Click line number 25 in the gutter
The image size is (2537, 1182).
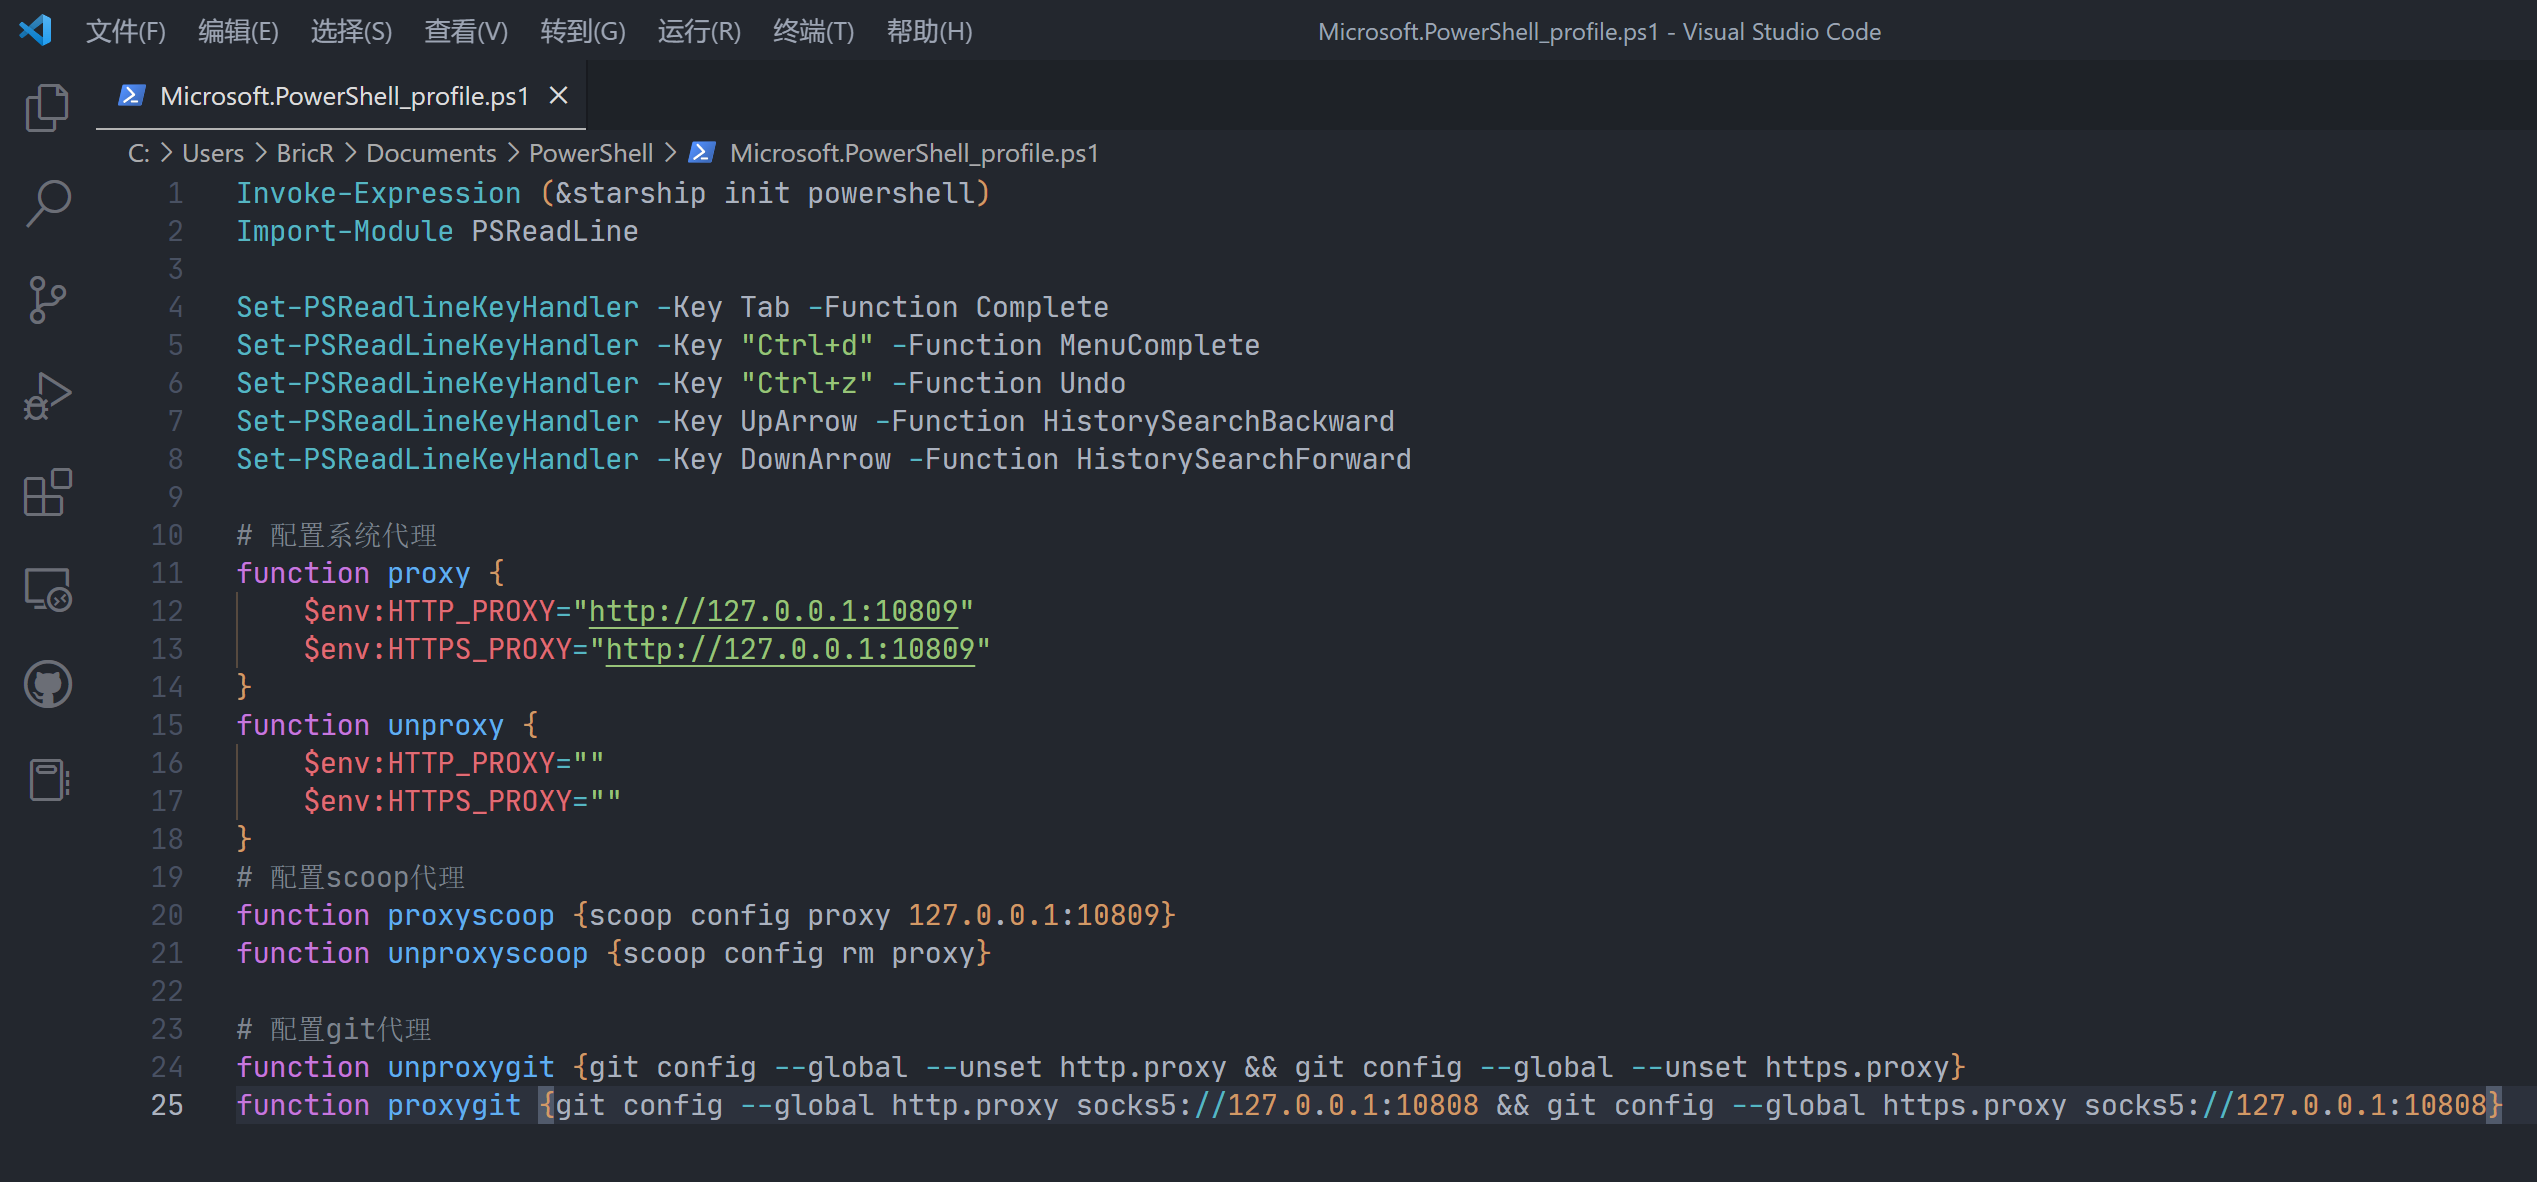tap(167, 1105)
